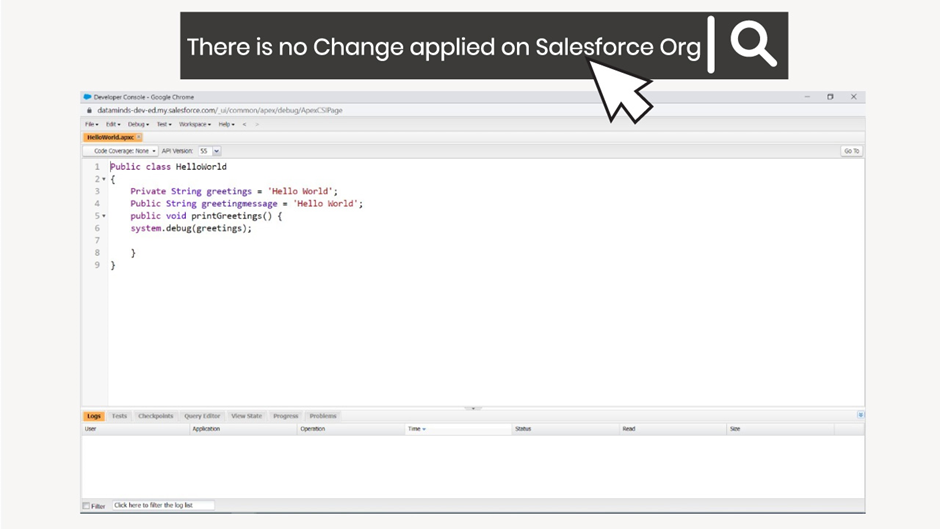Screen dimensions: 940x529
Task: Click the panel collapse icon at right of tabs
Action: [860, 415]
